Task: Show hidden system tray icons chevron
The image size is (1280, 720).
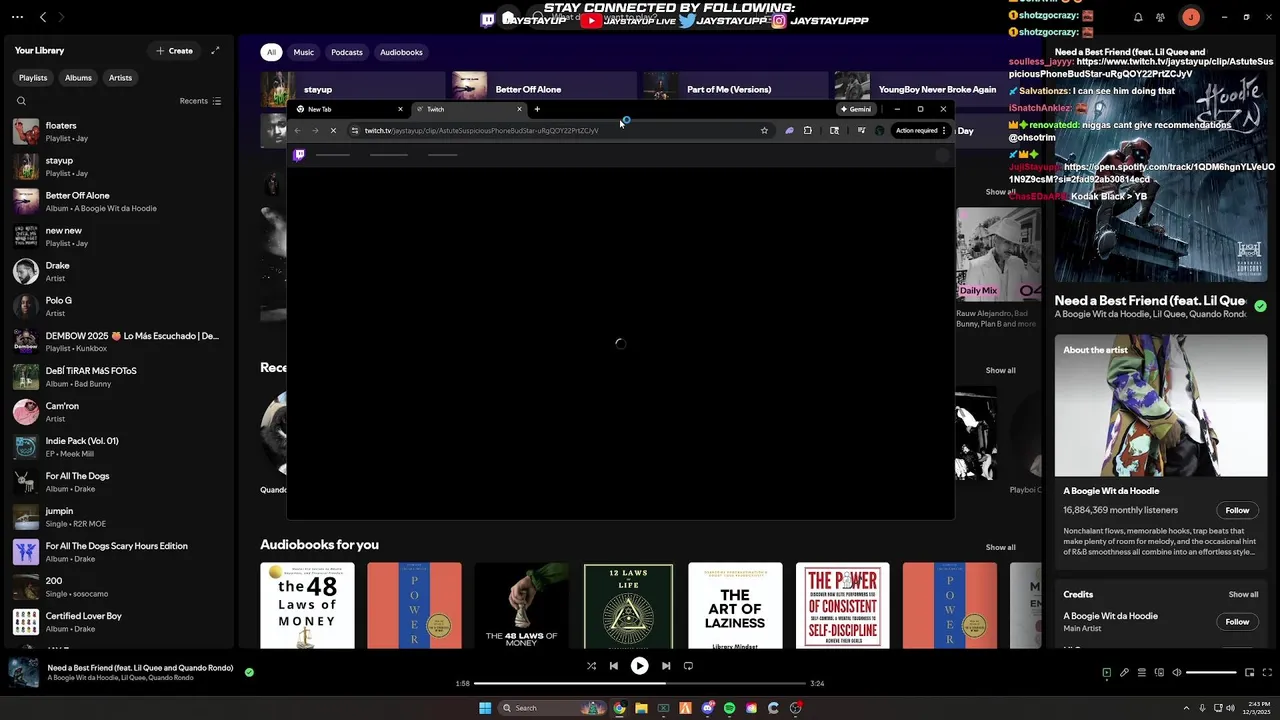Action: (x=1186, y=708)
